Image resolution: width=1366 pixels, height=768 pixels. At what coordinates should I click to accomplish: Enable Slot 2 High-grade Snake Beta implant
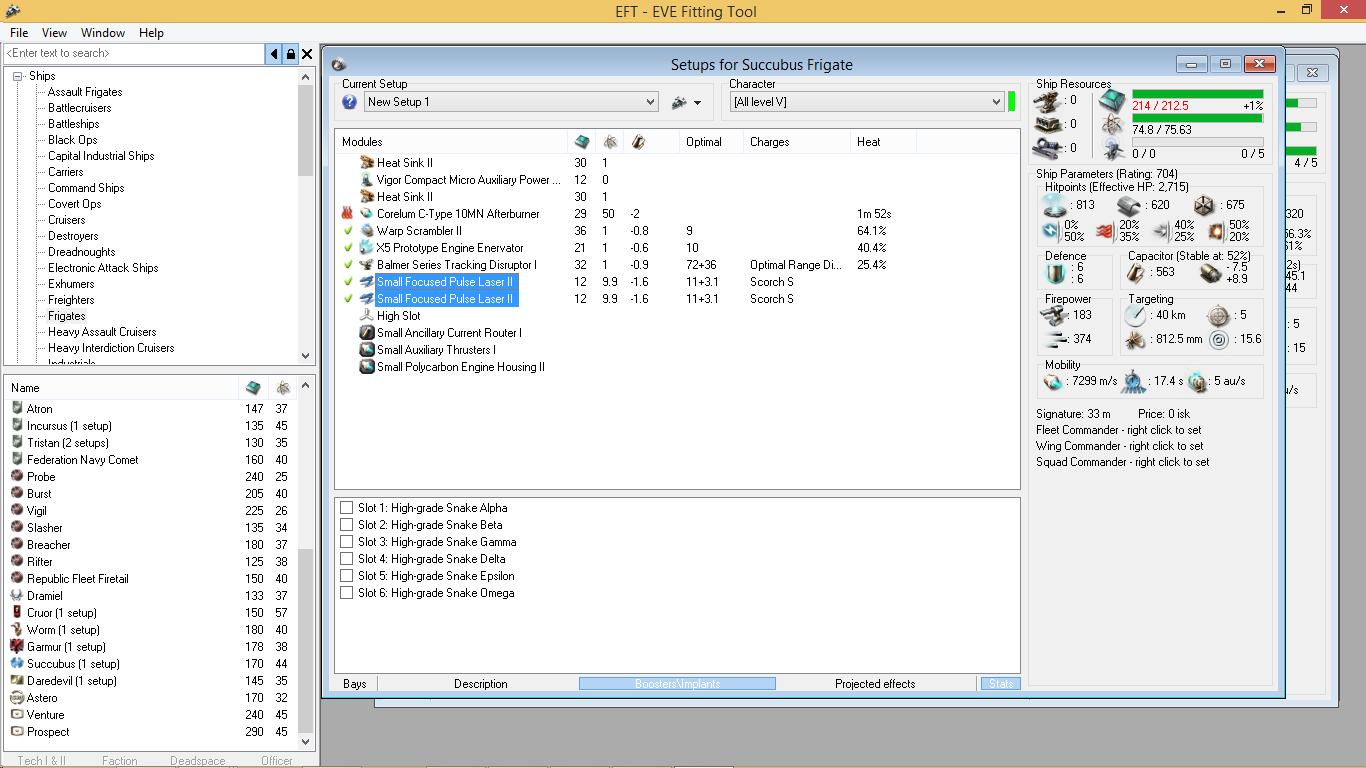[347, 525]
